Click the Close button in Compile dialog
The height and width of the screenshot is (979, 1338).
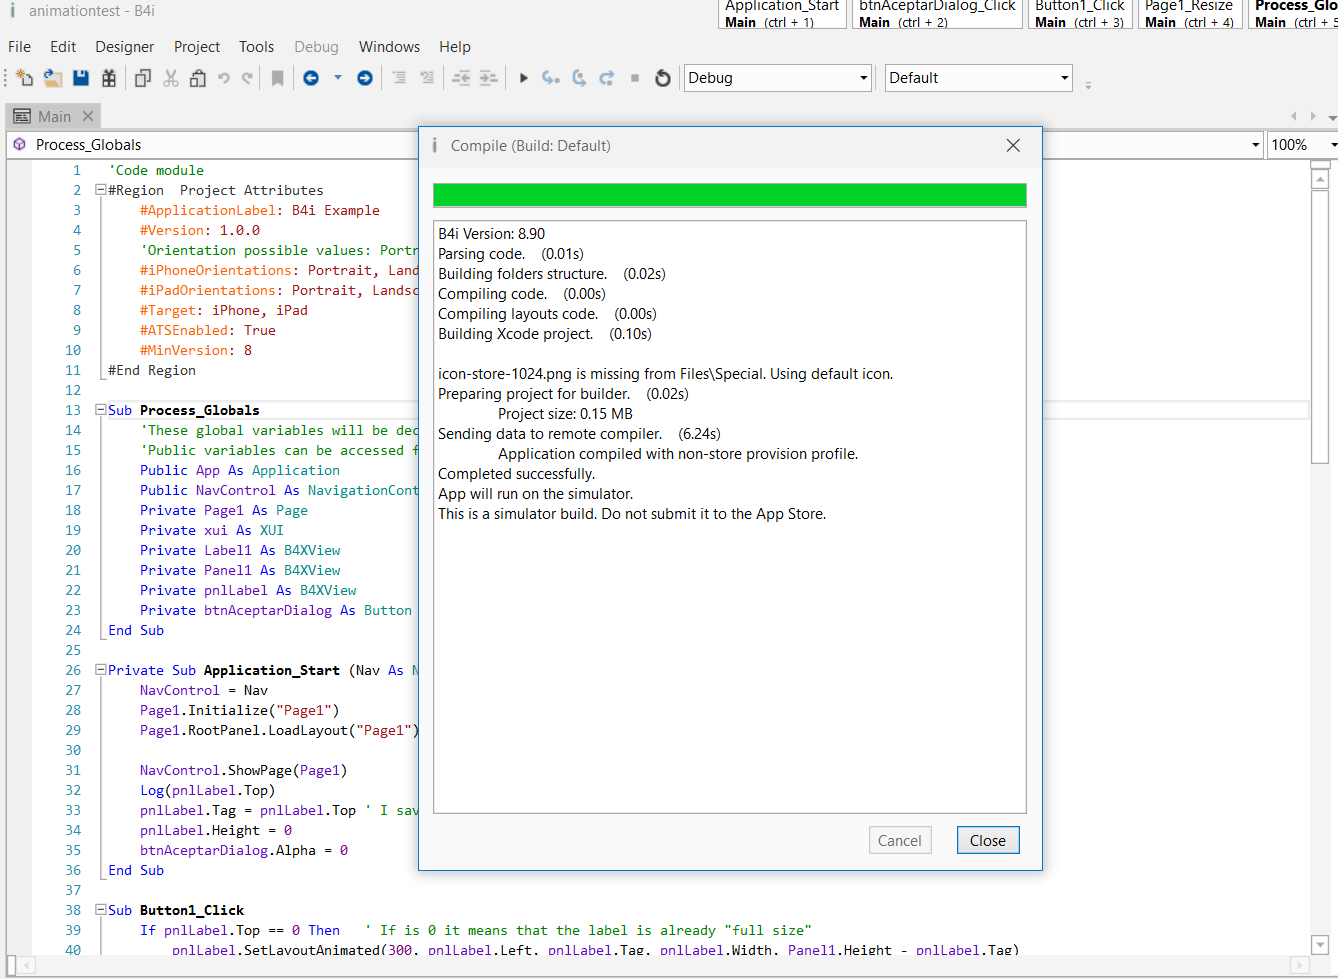pos(987,841)
